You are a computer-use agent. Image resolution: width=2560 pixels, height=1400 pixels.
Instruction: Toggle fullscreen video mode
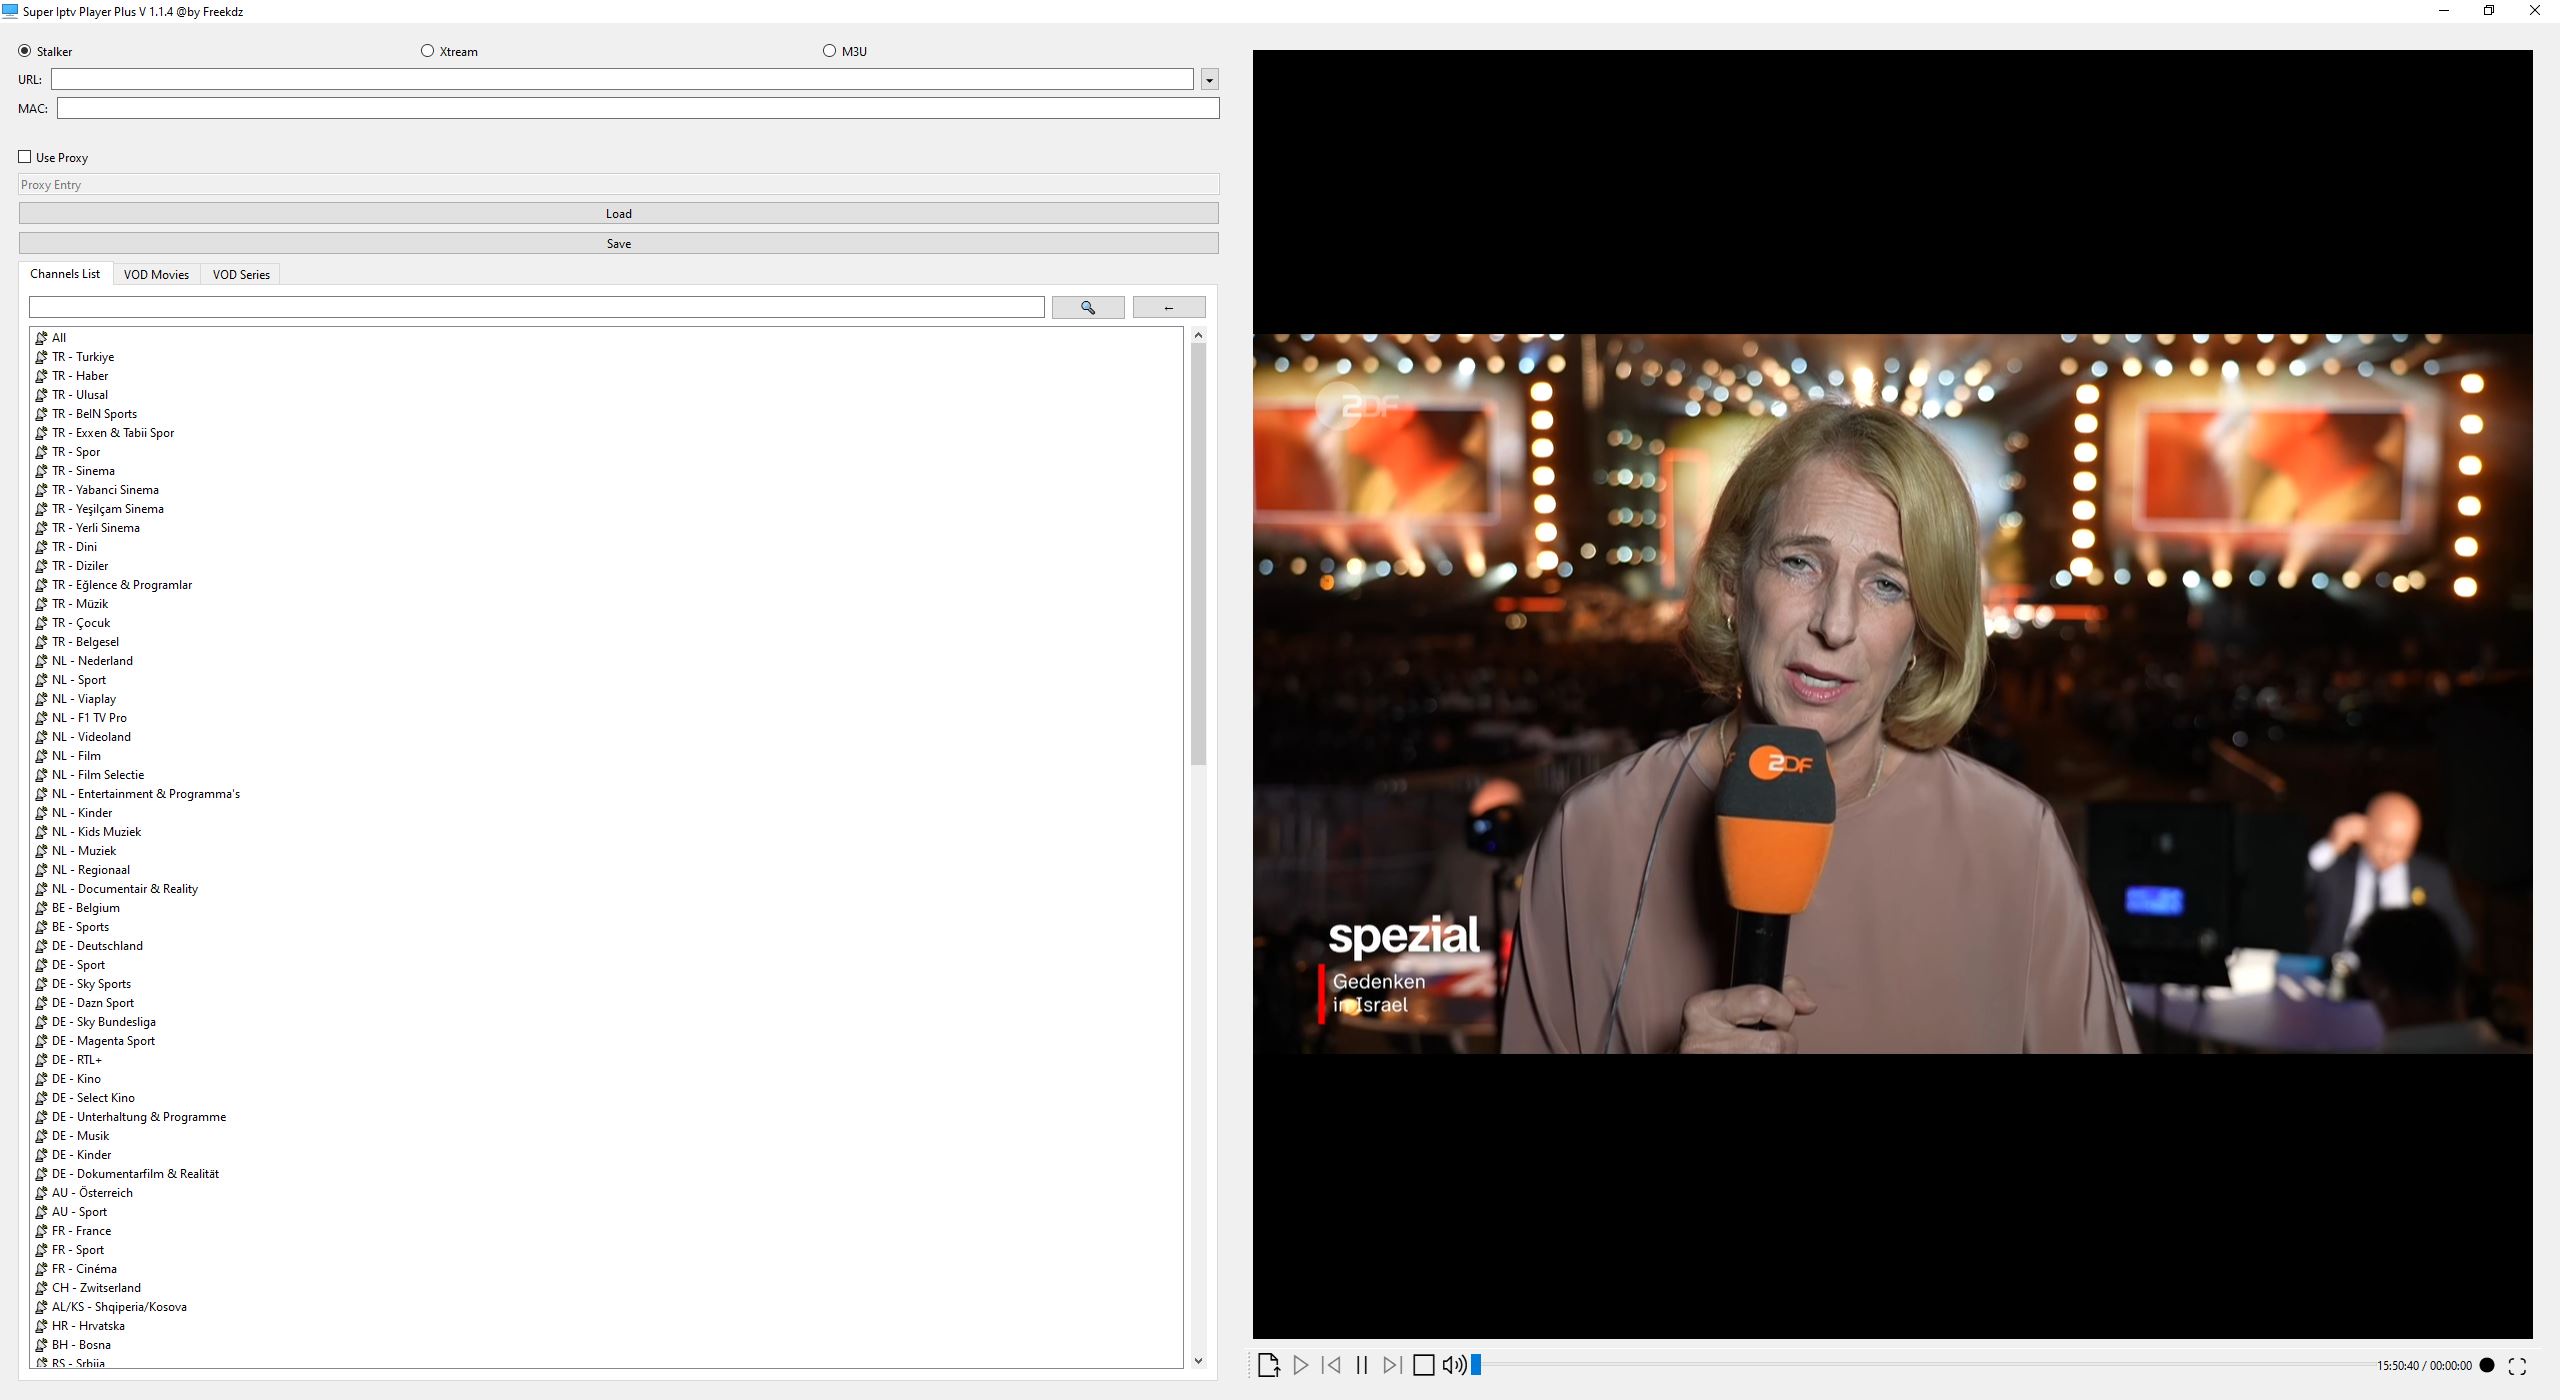tap(2517, 1366)
